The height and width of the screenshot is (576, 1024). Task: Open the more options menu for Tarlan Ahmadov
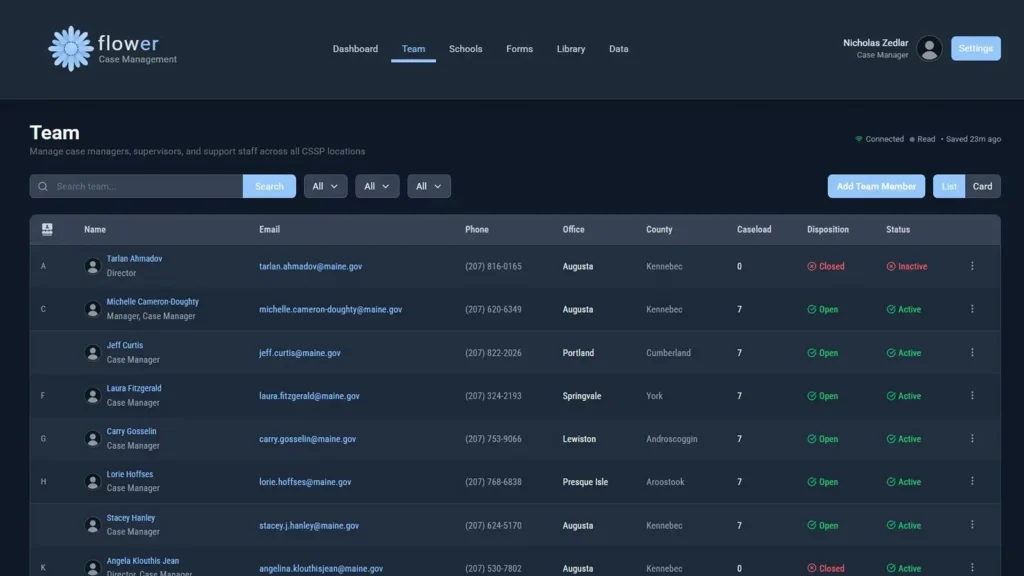tap(972, 266)
